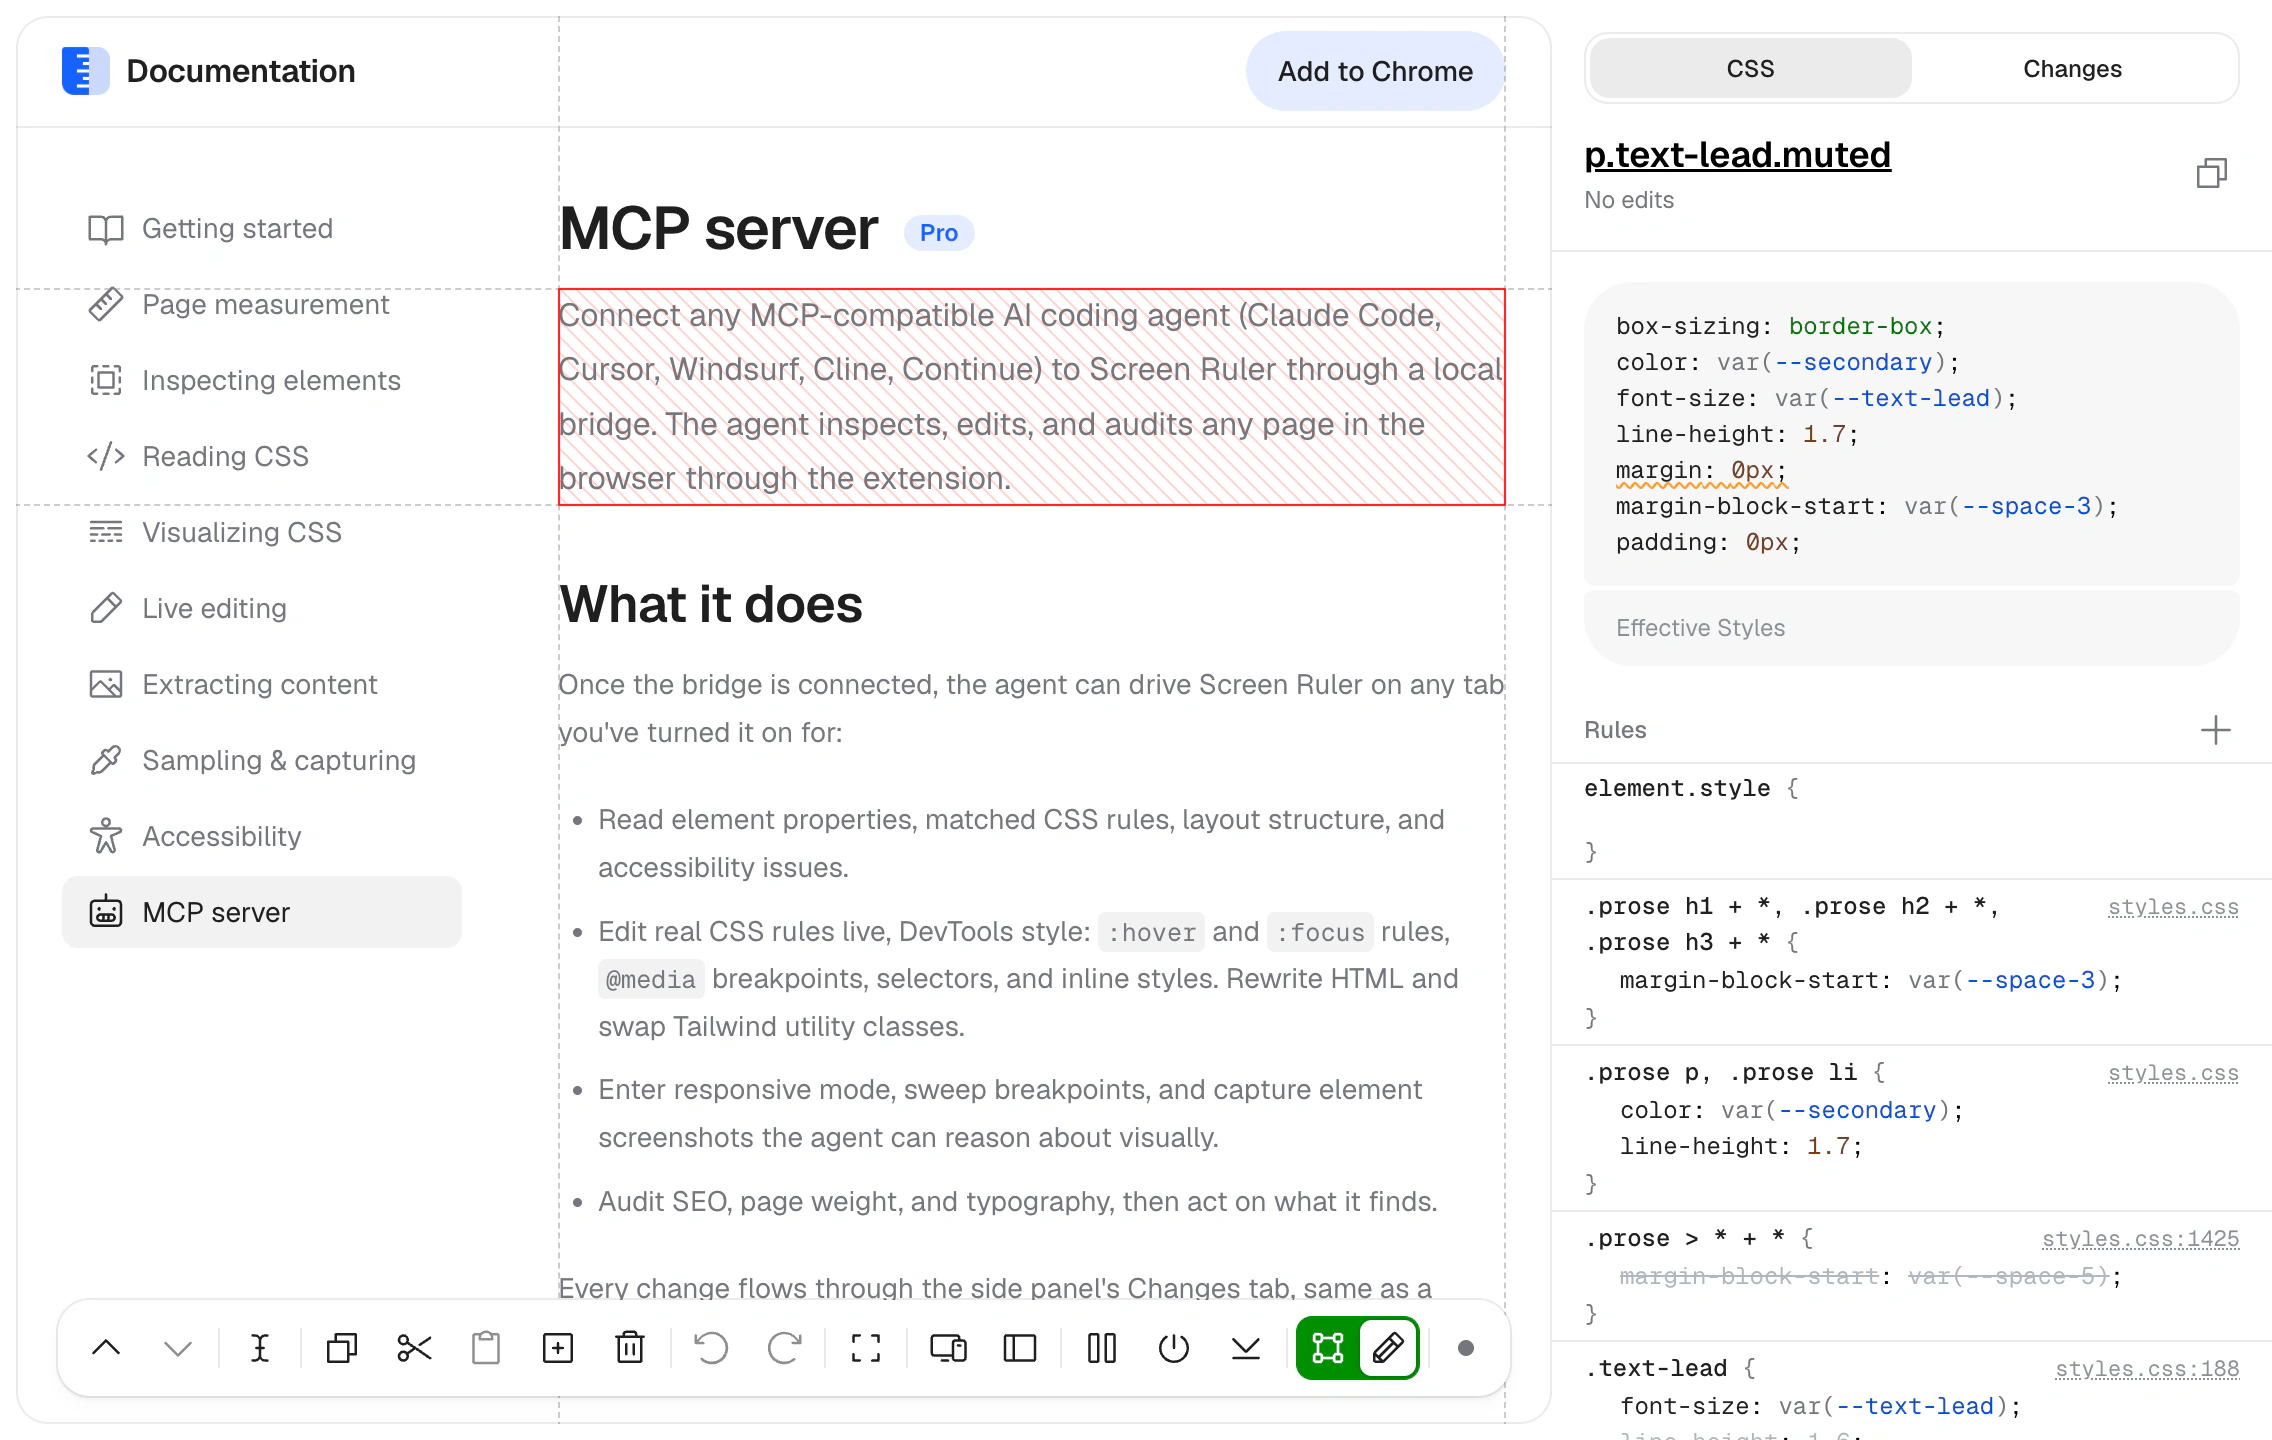Select child element with the down chevron
The height and width of the screenshot is (1440, 2272).
pos(178,1348)
